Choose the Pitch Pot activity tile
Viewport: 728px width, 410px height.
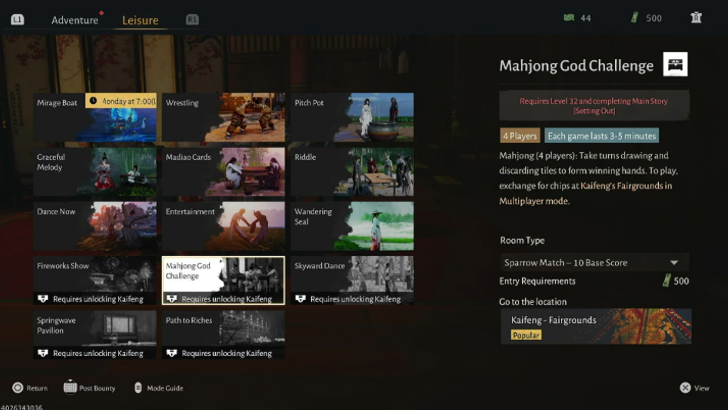click(x=351, y=118)
